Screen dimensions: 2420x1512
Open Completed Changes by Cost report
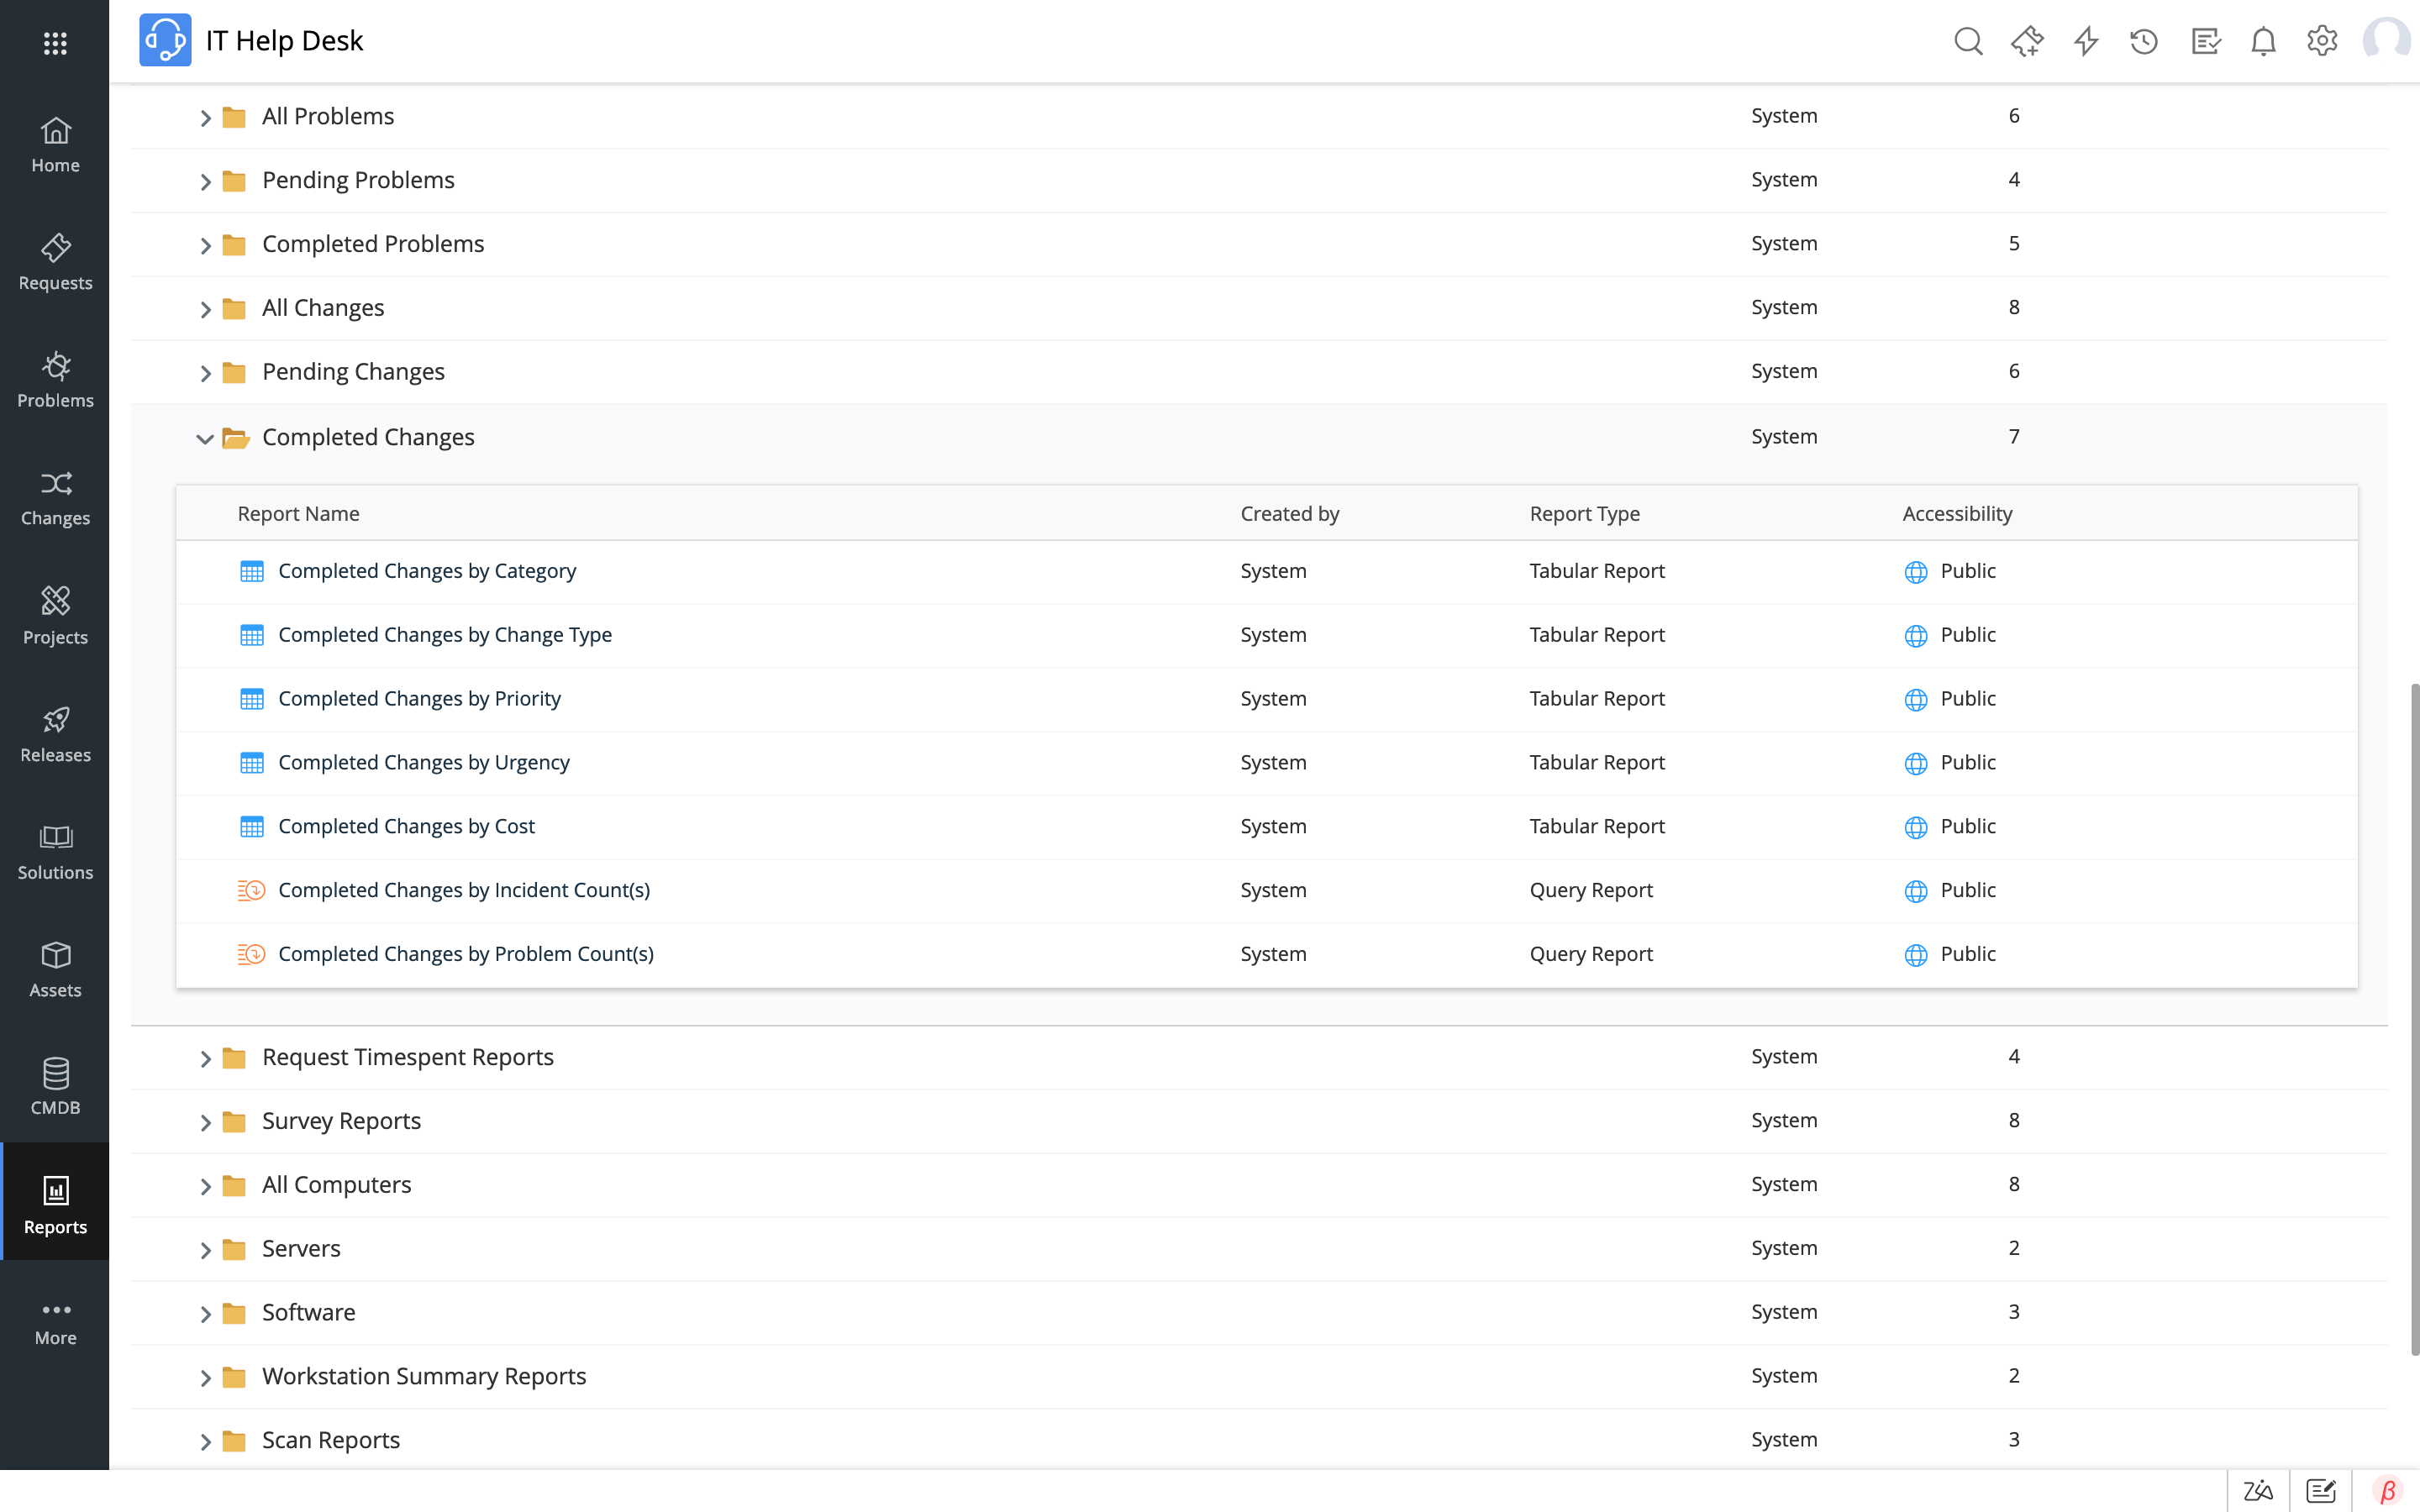[x=406, y=826]
